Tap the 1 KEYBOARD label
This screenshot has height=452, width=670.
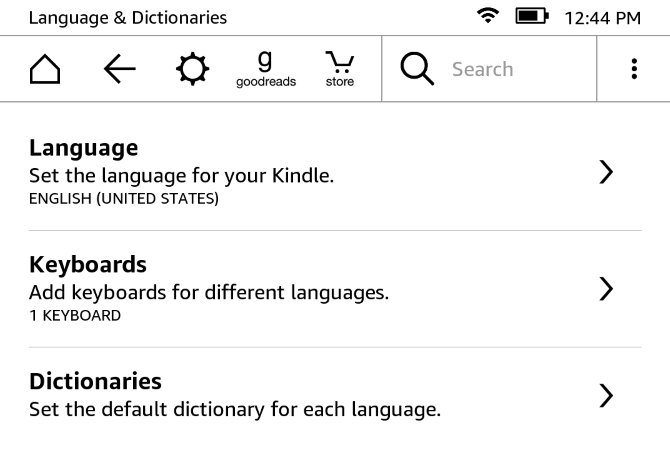tap(75, 316)
